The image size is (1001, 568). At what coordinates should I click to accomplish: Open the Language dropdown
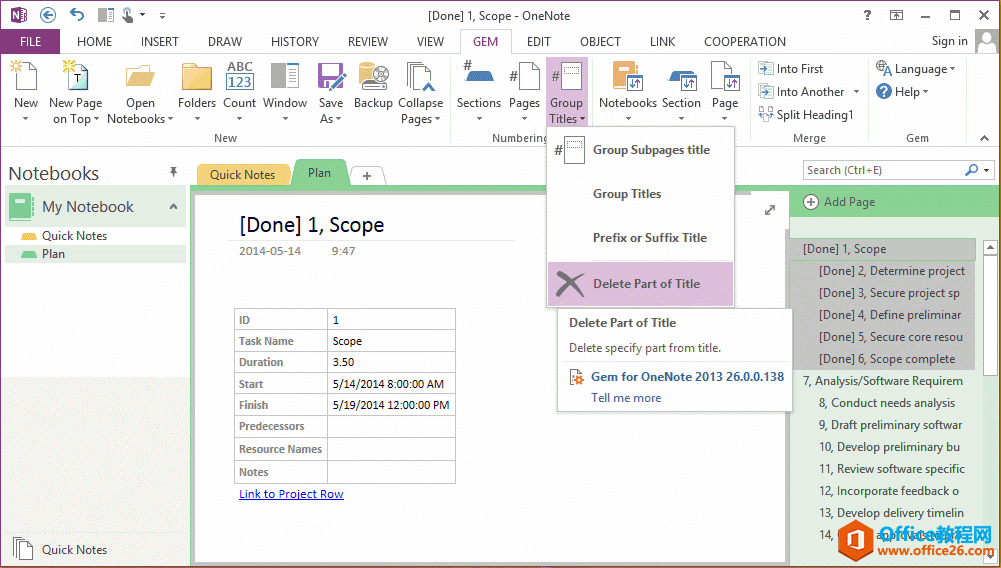(916, 69)
